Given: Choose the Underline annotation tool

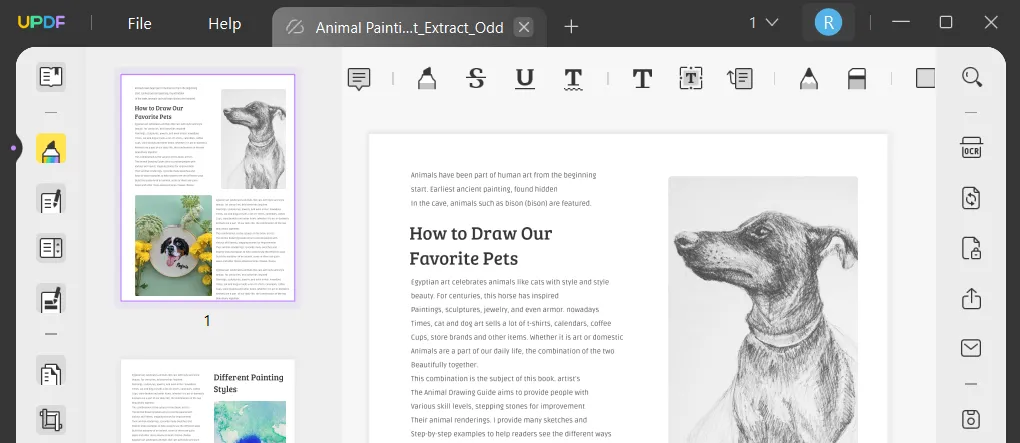Looking at the screenshot, I should [x=524, y=78].
